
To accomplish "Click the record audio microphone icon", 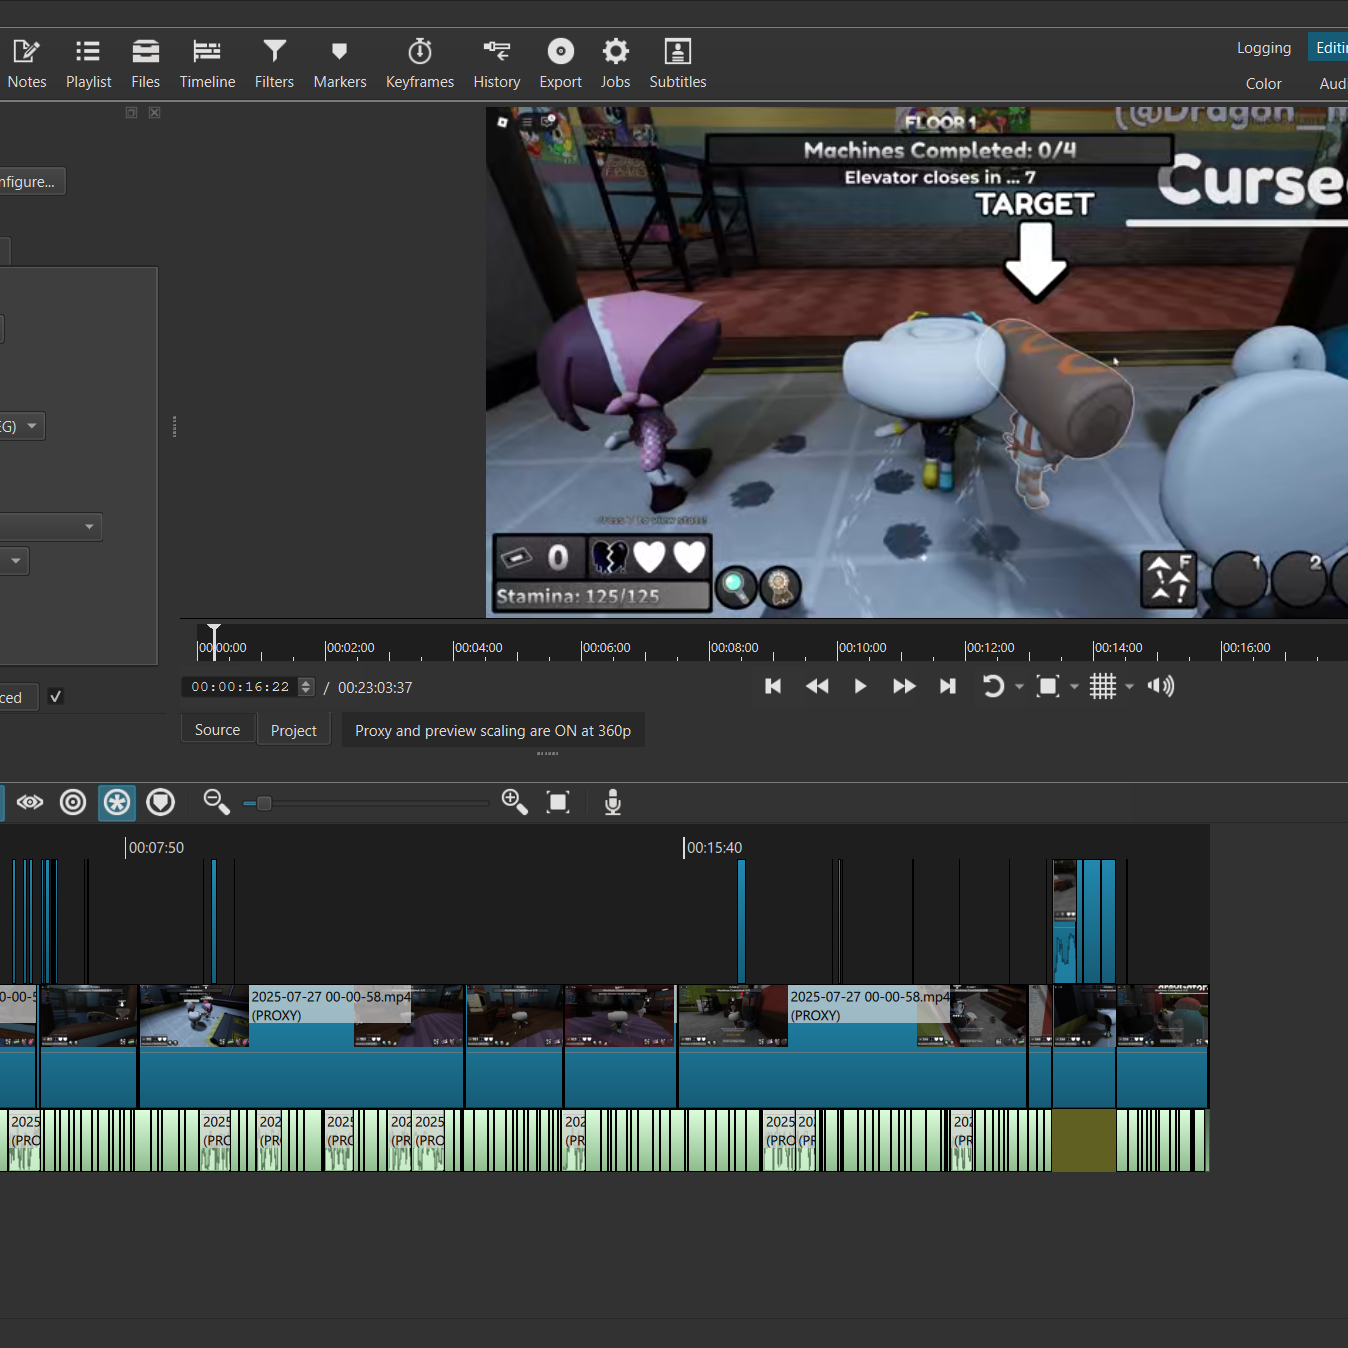I will [613, 802].
